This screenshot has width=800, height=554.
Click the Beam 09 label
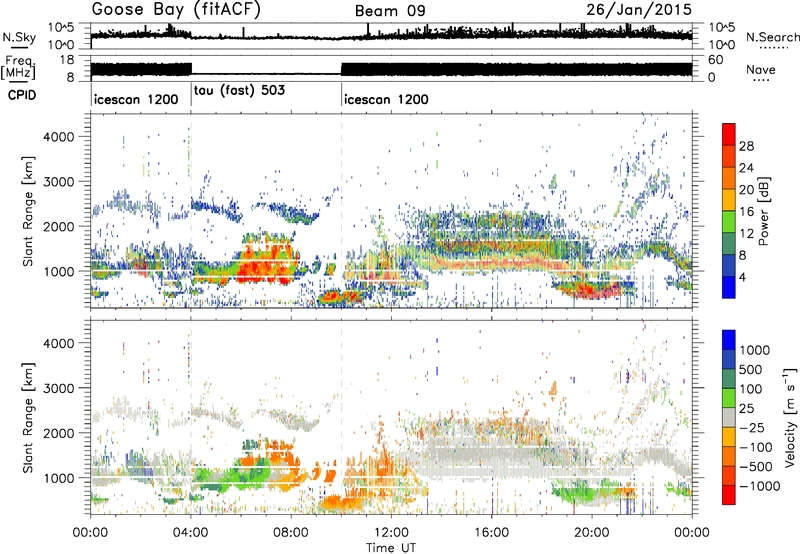point(390,11)
